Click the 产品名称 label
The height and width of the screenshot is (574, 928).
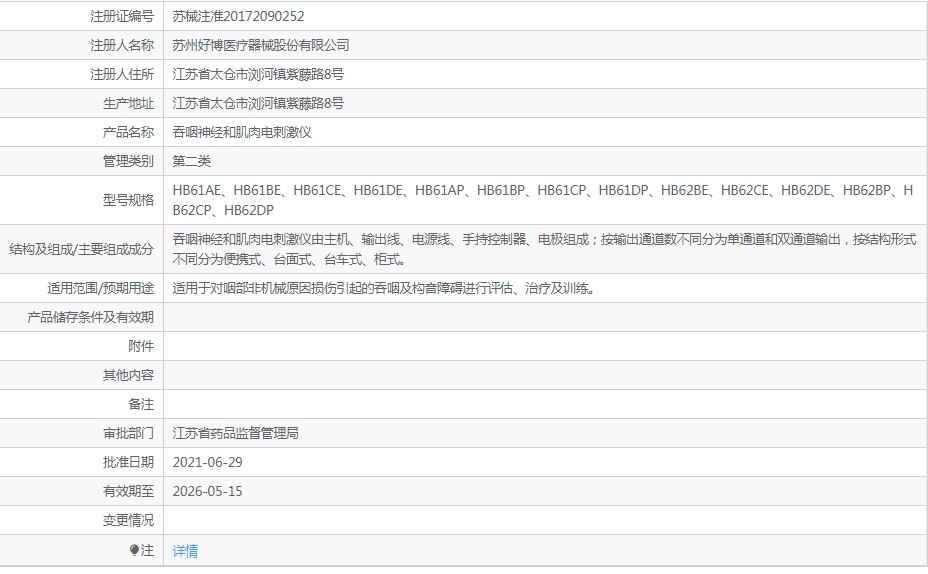point(128,133)
